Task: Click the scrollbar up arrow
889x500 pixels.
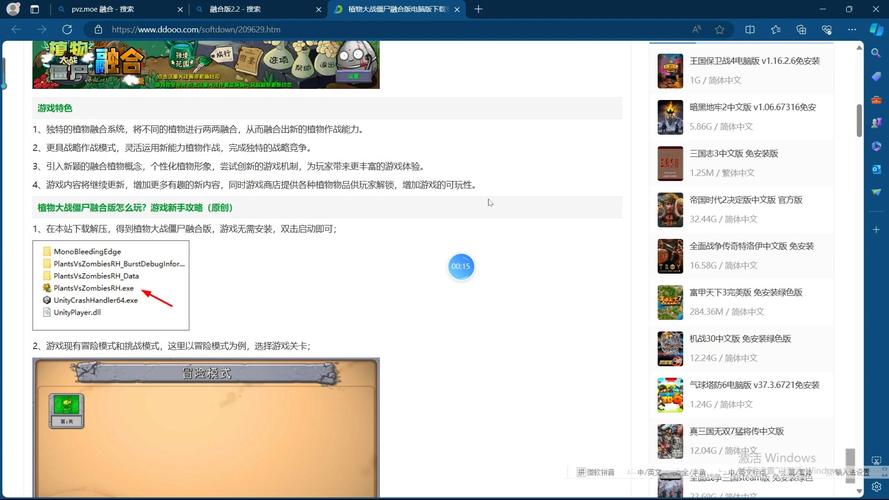Action: (859, 48)
